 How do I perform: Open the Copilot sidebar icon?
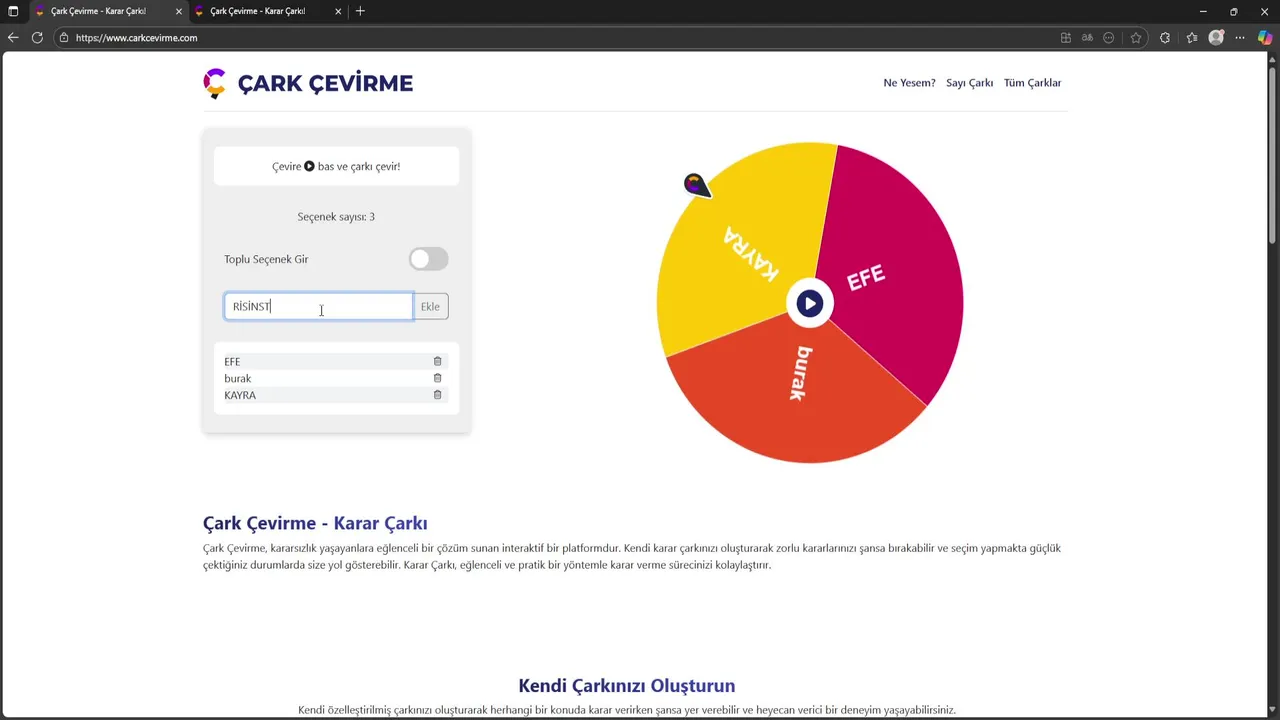click(1265, 38)
